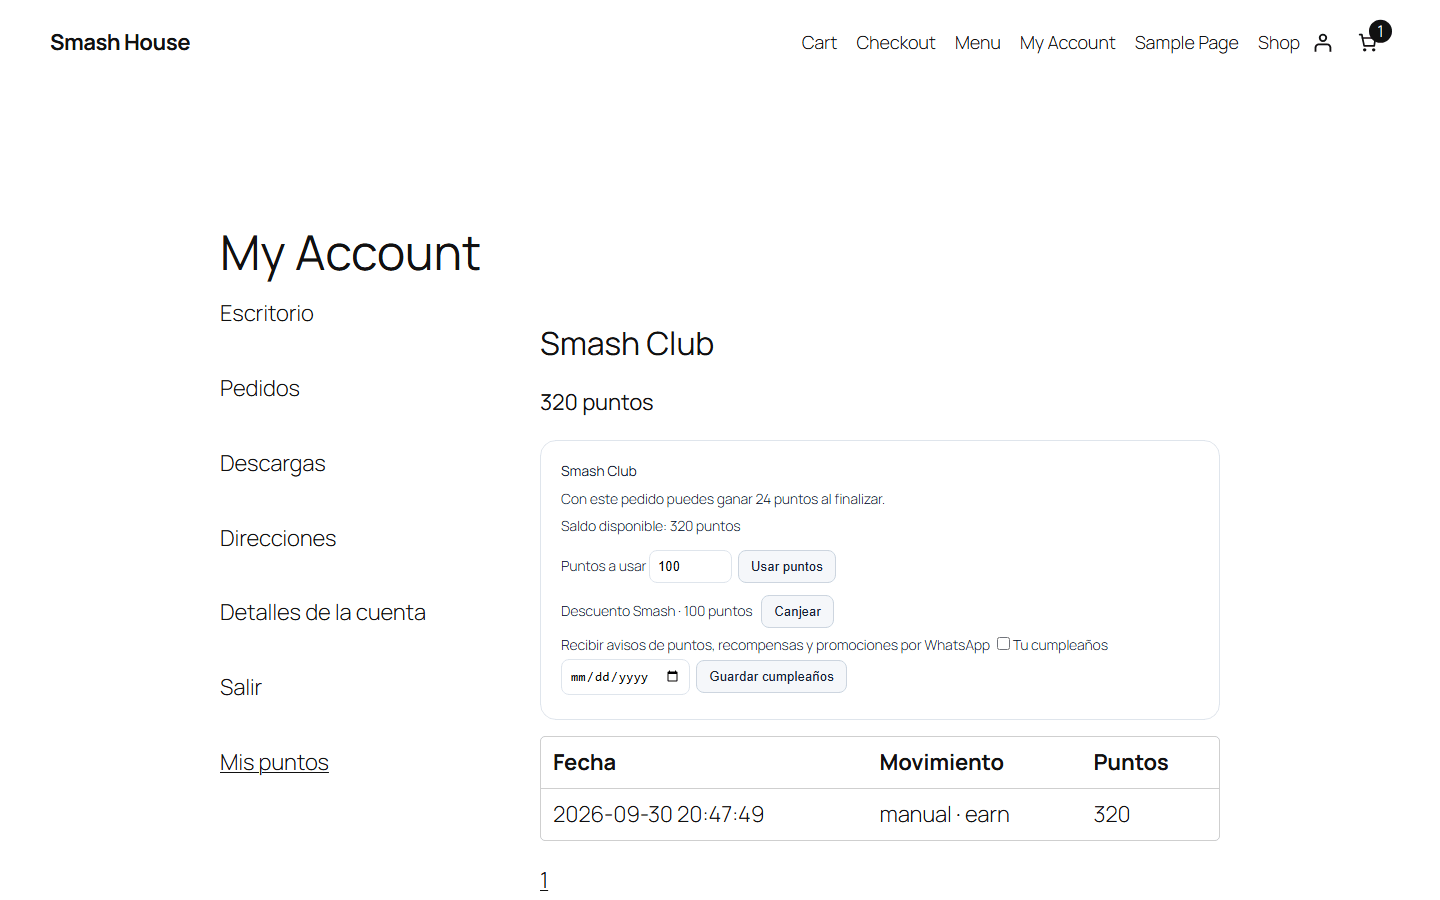Select Menu in the top navigation
1440x900 pixels.
coord(978,43)
